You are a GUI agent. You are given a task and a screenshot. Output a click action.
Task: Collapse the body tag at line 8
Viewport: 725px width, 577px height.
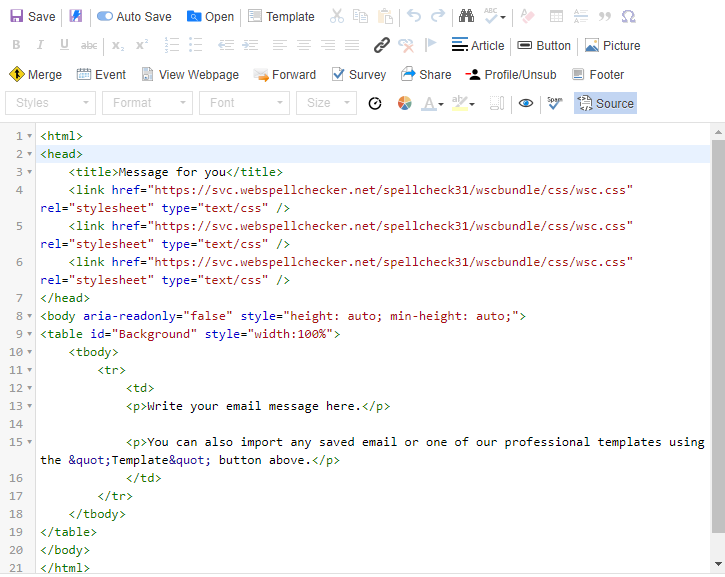click(30, 316)
